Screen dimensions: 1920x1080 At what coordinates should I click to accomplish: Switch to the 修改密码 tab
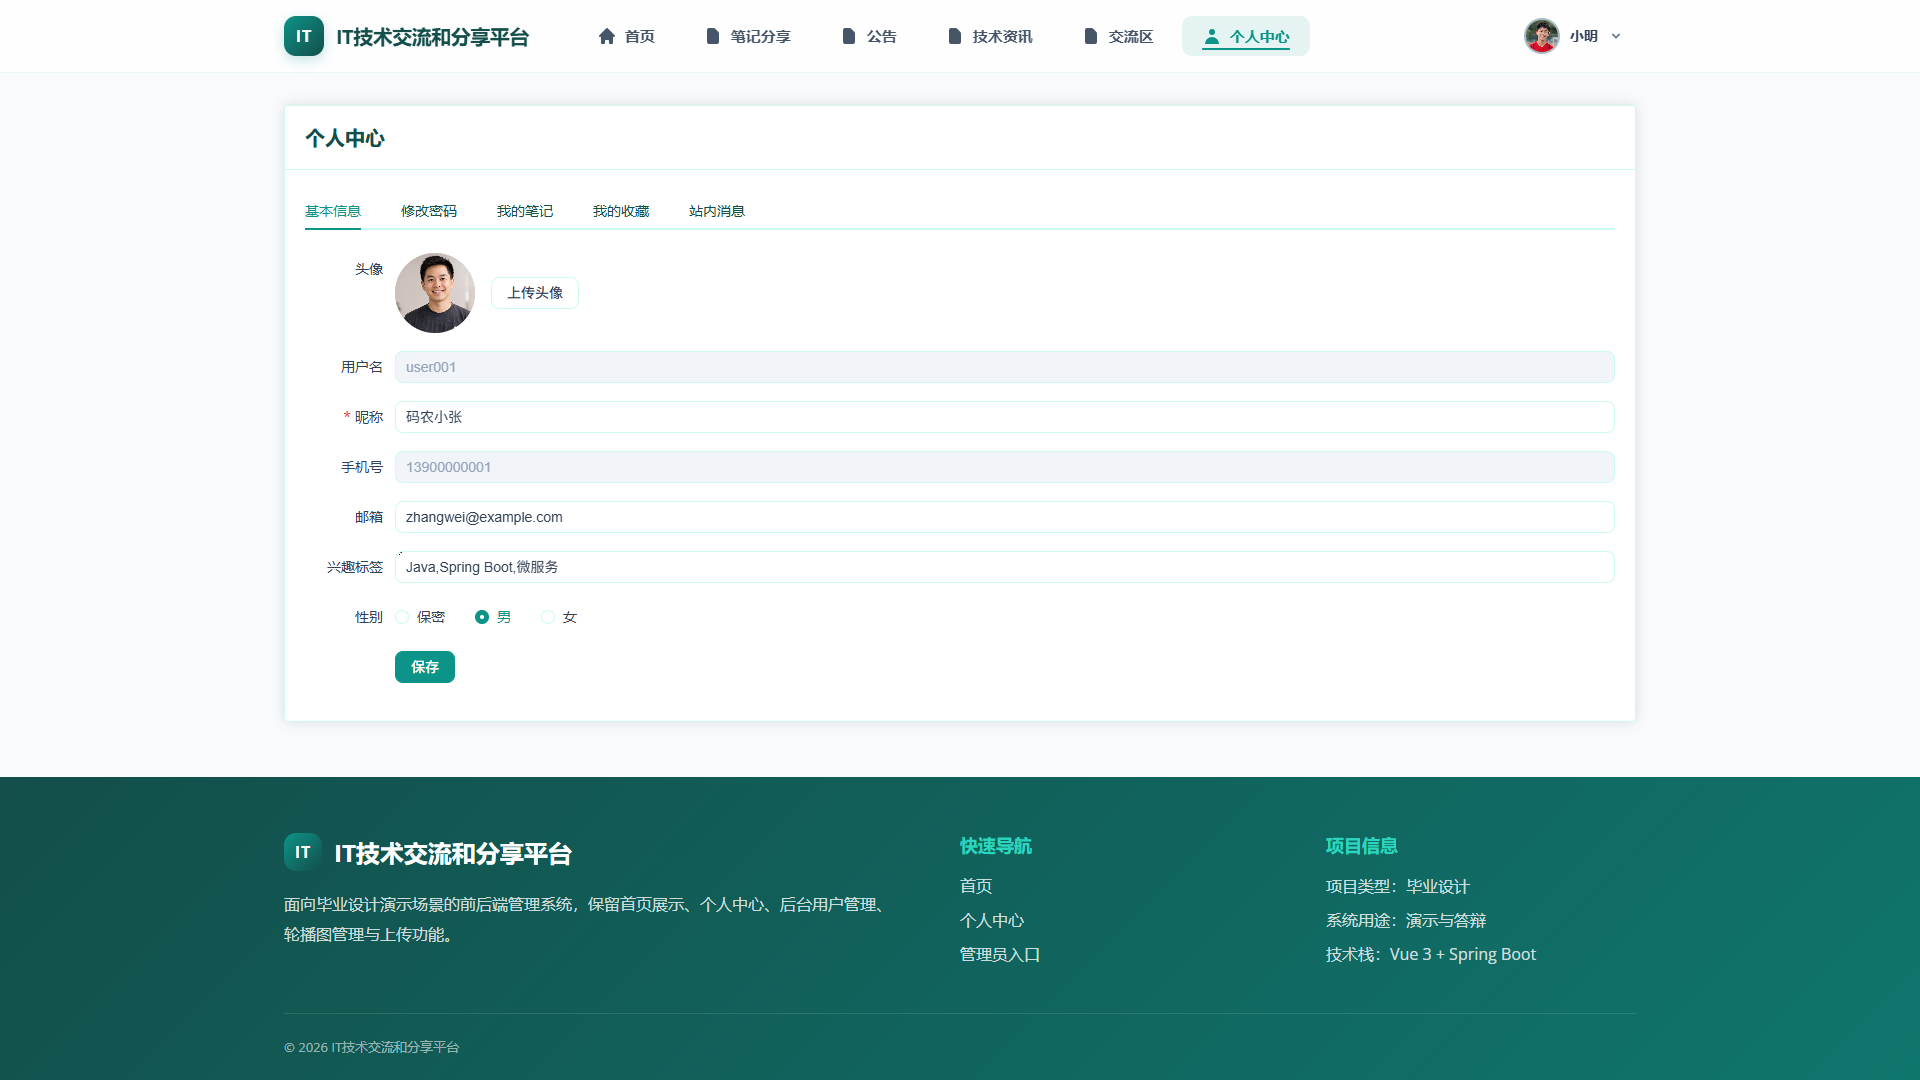coord(429,211)
